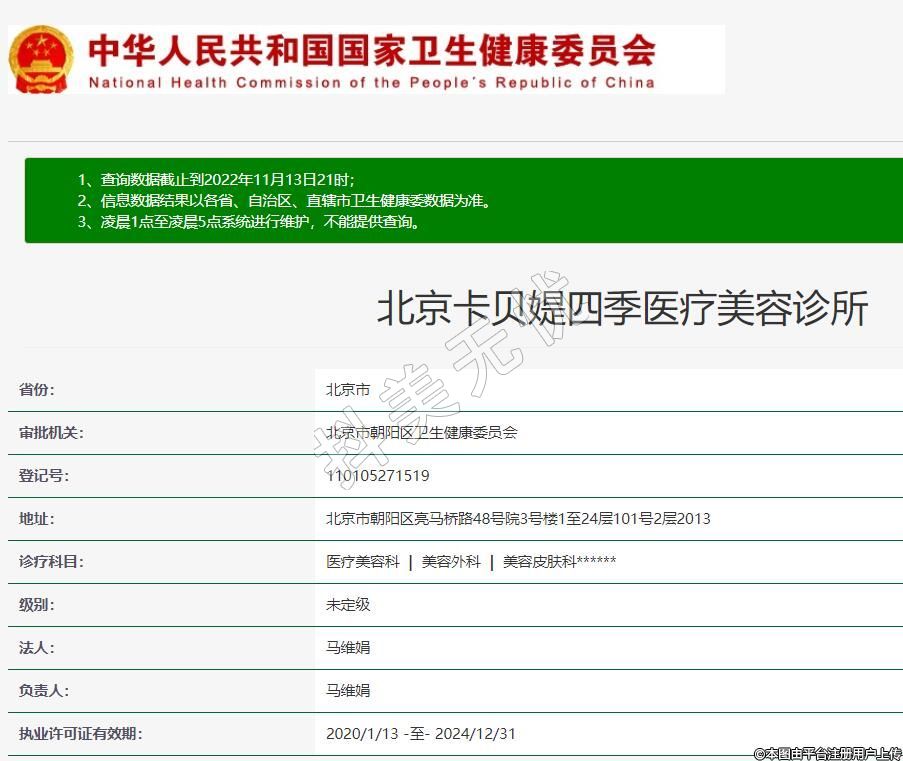Click the clinic name heading 北京卡贝媞四季医疗美容诊所
Screen dimensions: 903x761
coord(622,309)
